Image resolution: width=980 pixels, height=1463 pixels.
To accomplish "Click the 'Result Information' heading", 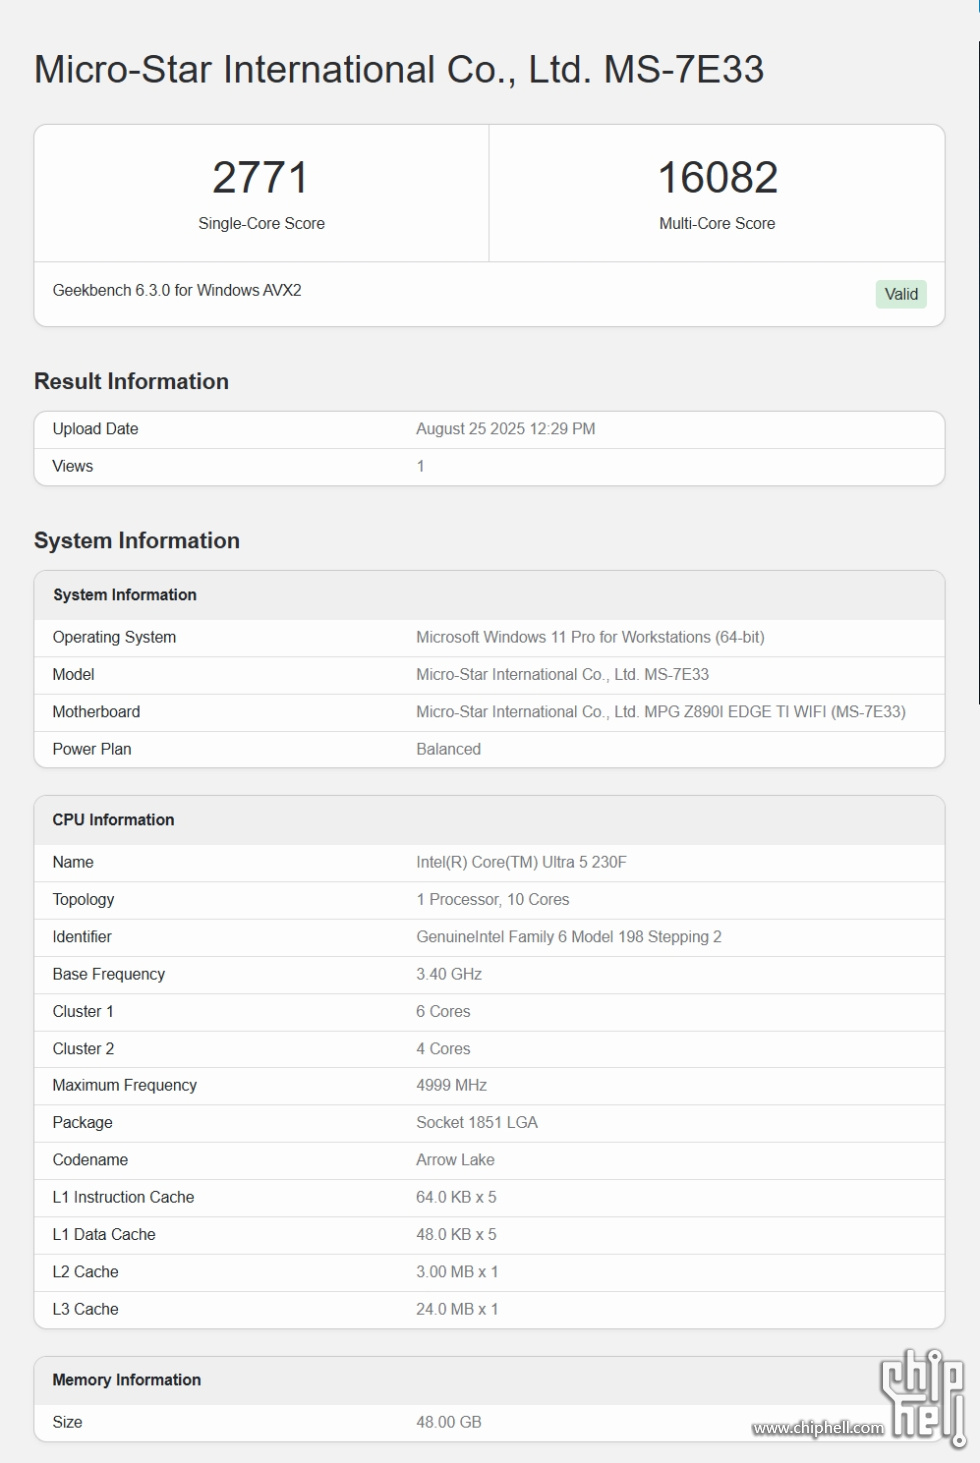I will point(131,381).
